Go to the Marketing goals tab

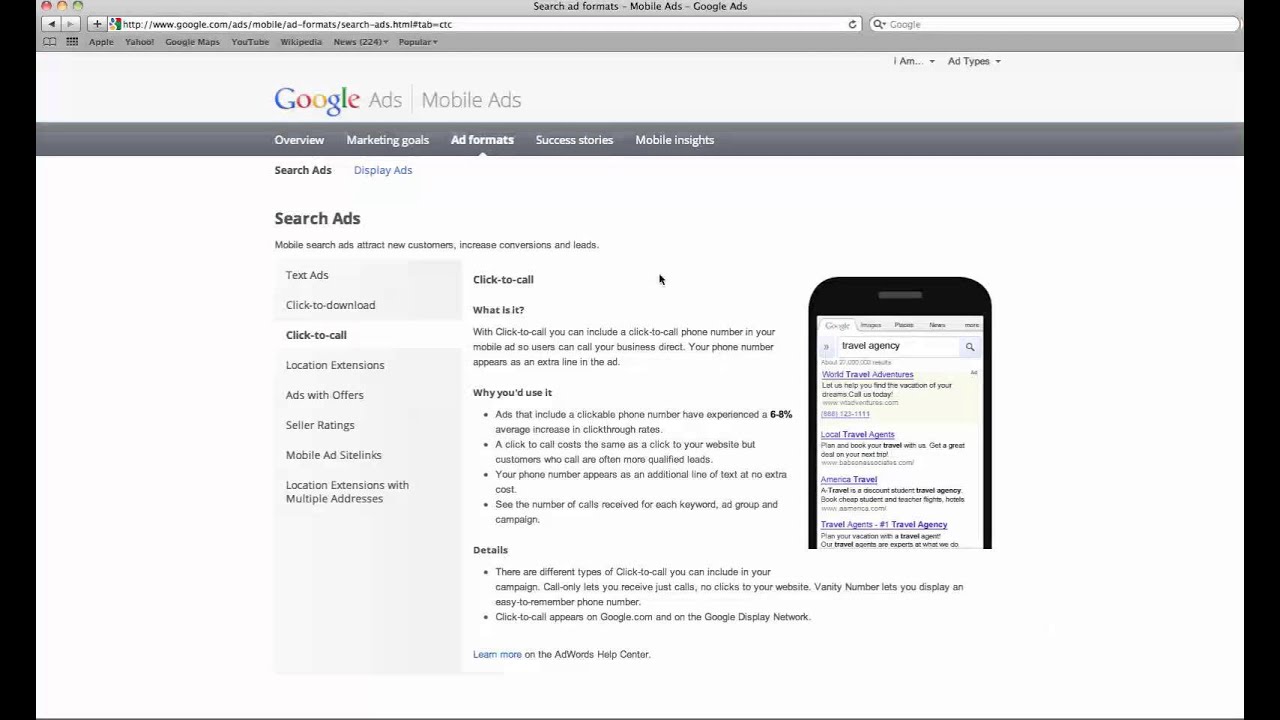pos(387,140)
